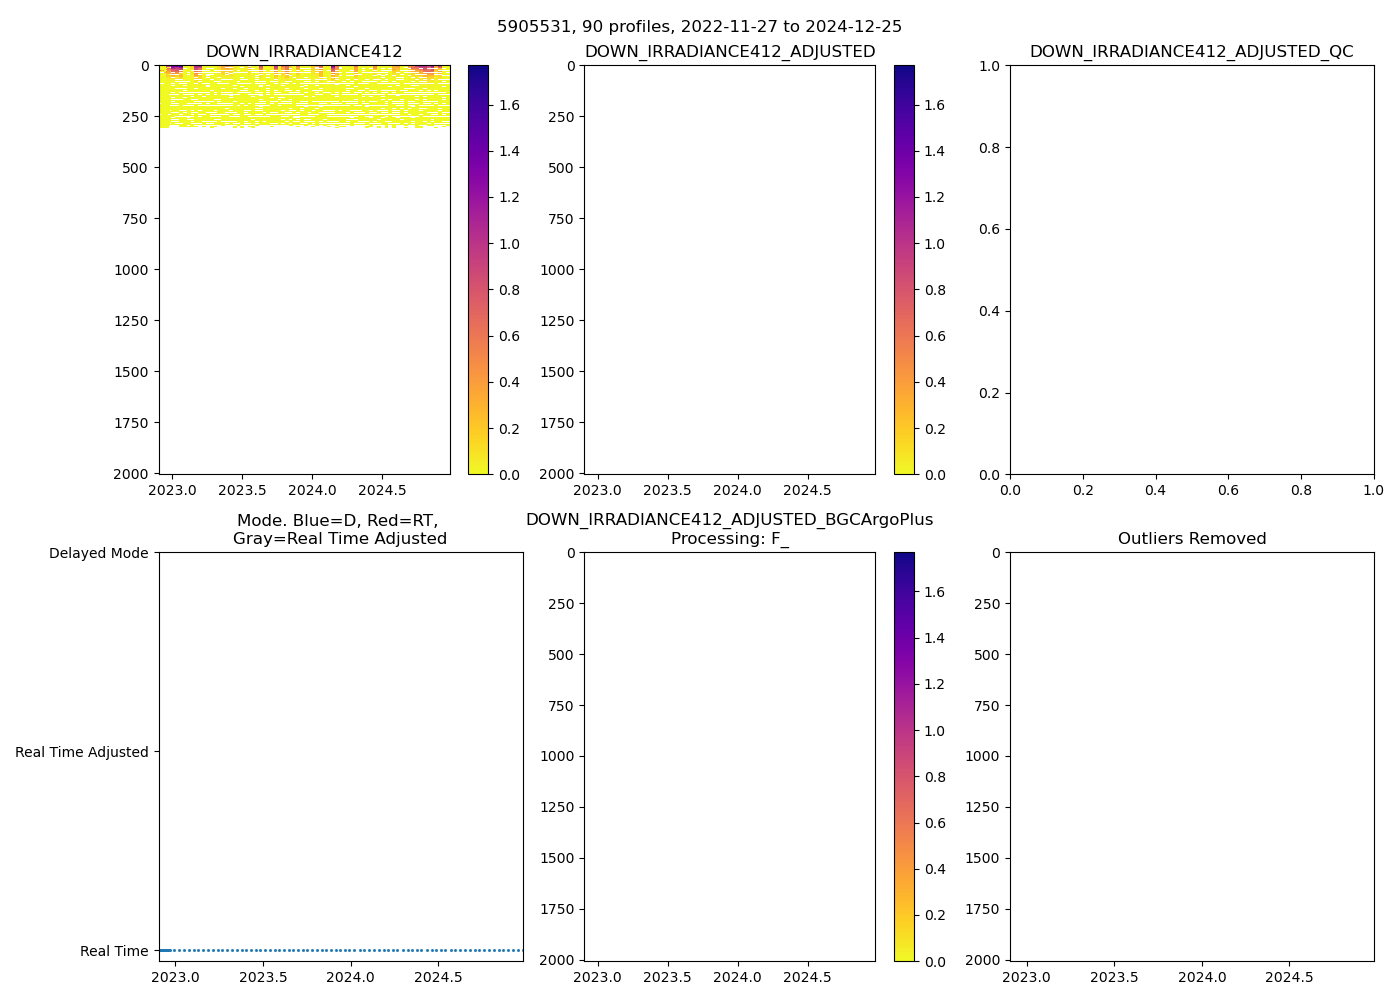Click the blue dotted Real Time data line
This screenshot has width=1400, height=1000.
(340, 950)
